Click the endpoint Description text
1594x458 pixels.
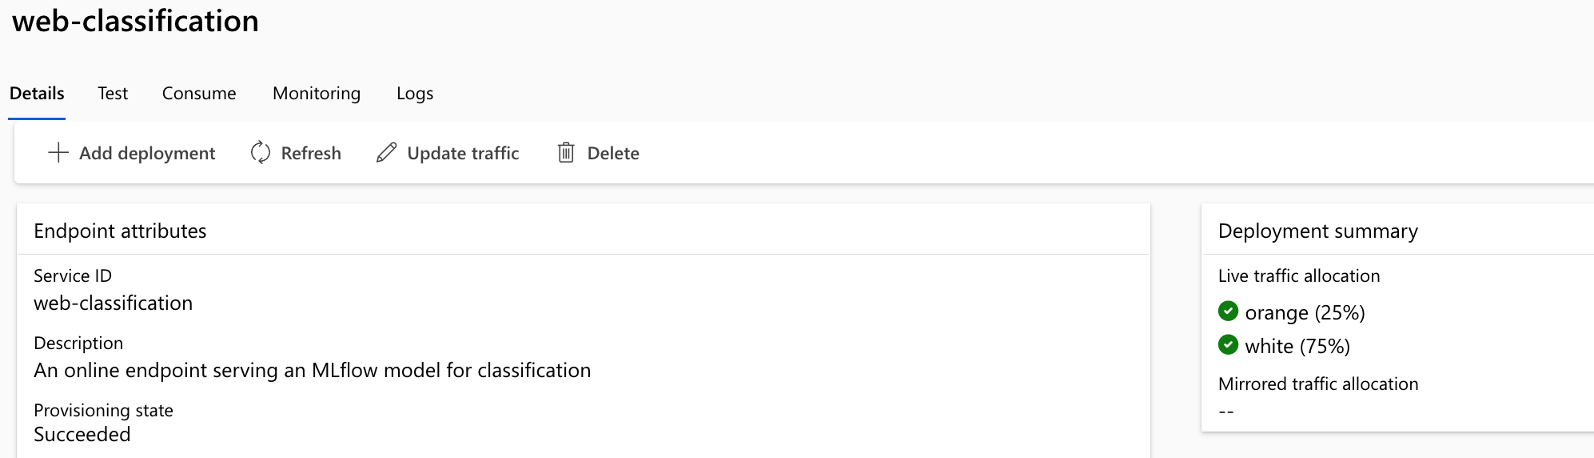pos(312,370)
